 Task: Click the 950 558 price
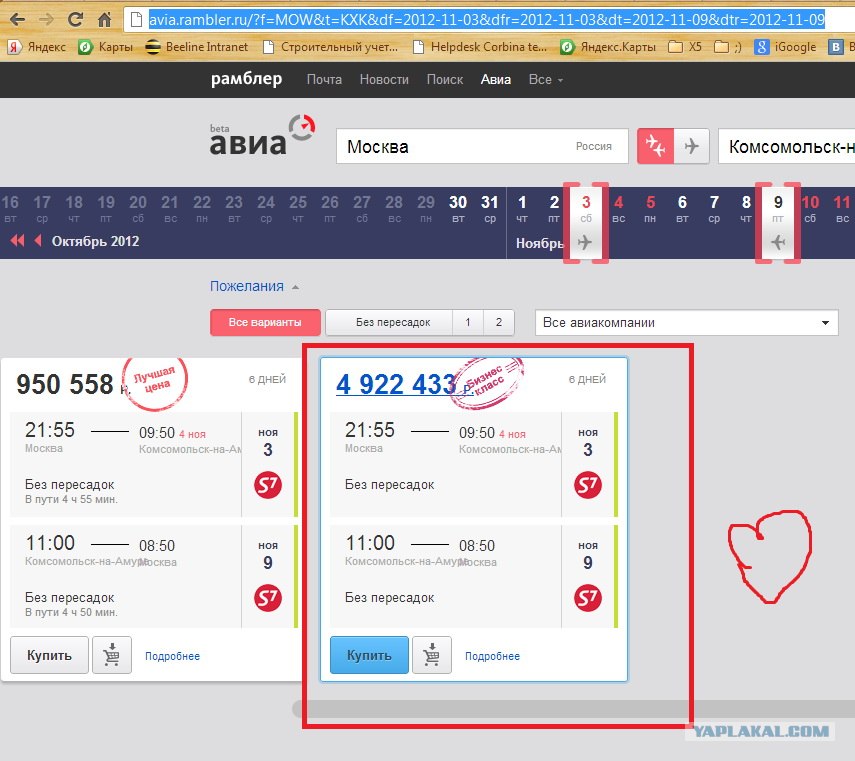(x=73, y=384)
